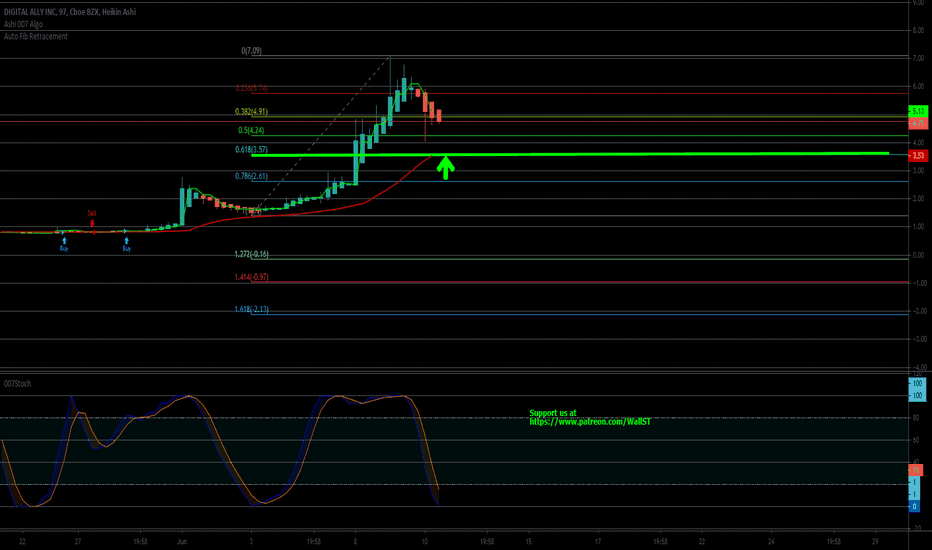The width and height of the screenshot is (932, 550).
Task: Click the 0(7.09) Fibonacci level label
Action: pyautogui.click(x=251, y=51)
